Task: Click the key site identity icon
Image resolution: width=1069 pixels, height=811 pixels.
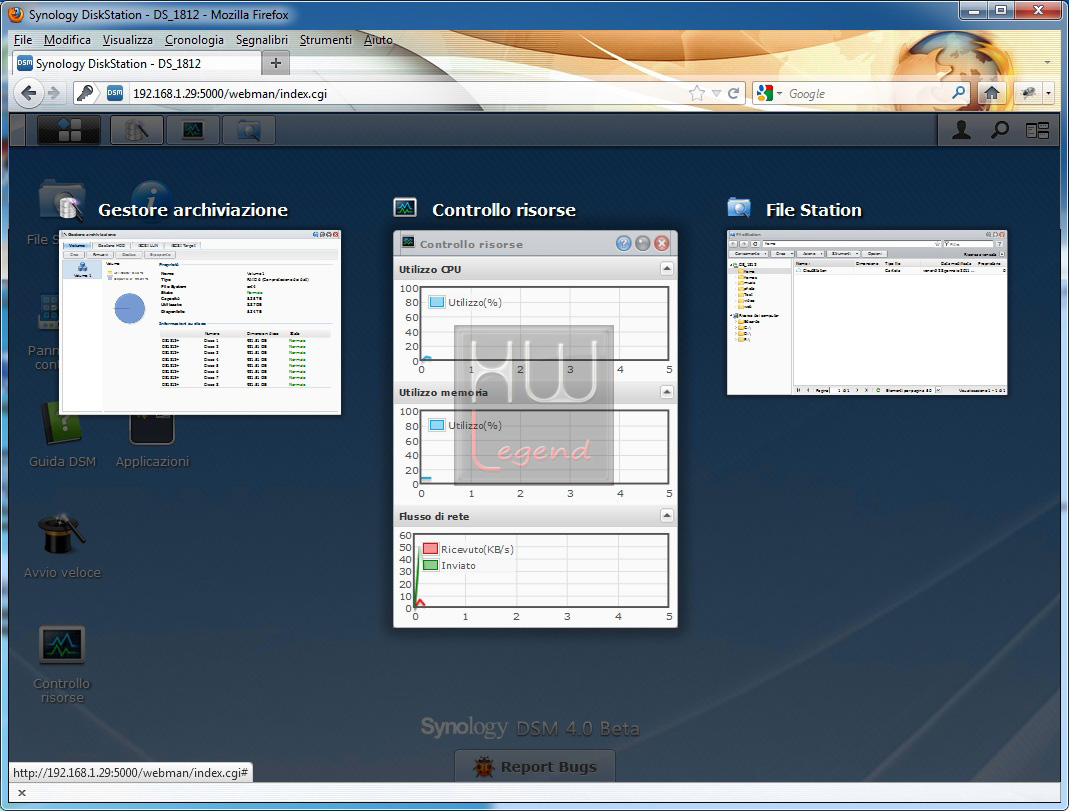Action: (86, 93)
